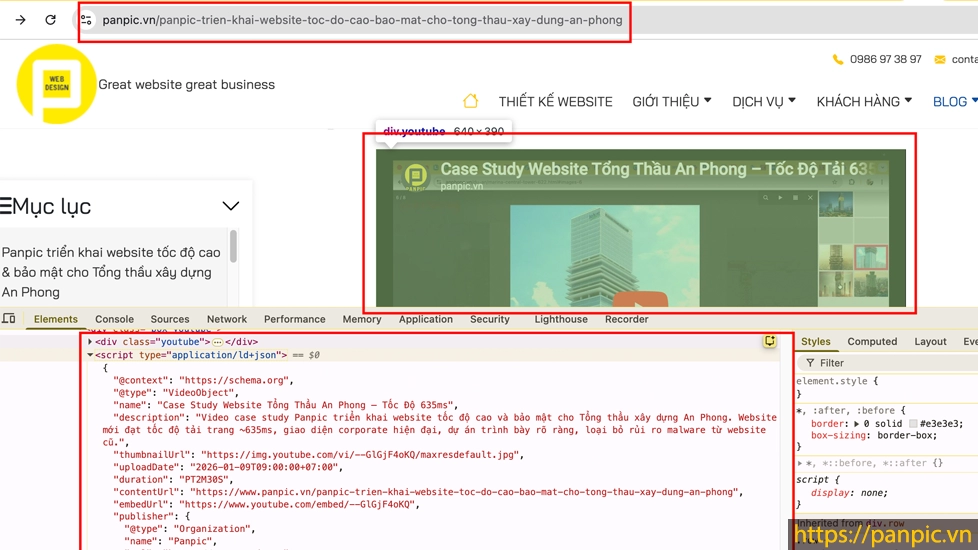
Task: Click the thumbnailUrl maxresdefault.jpg value
Action: click(359, 455)
